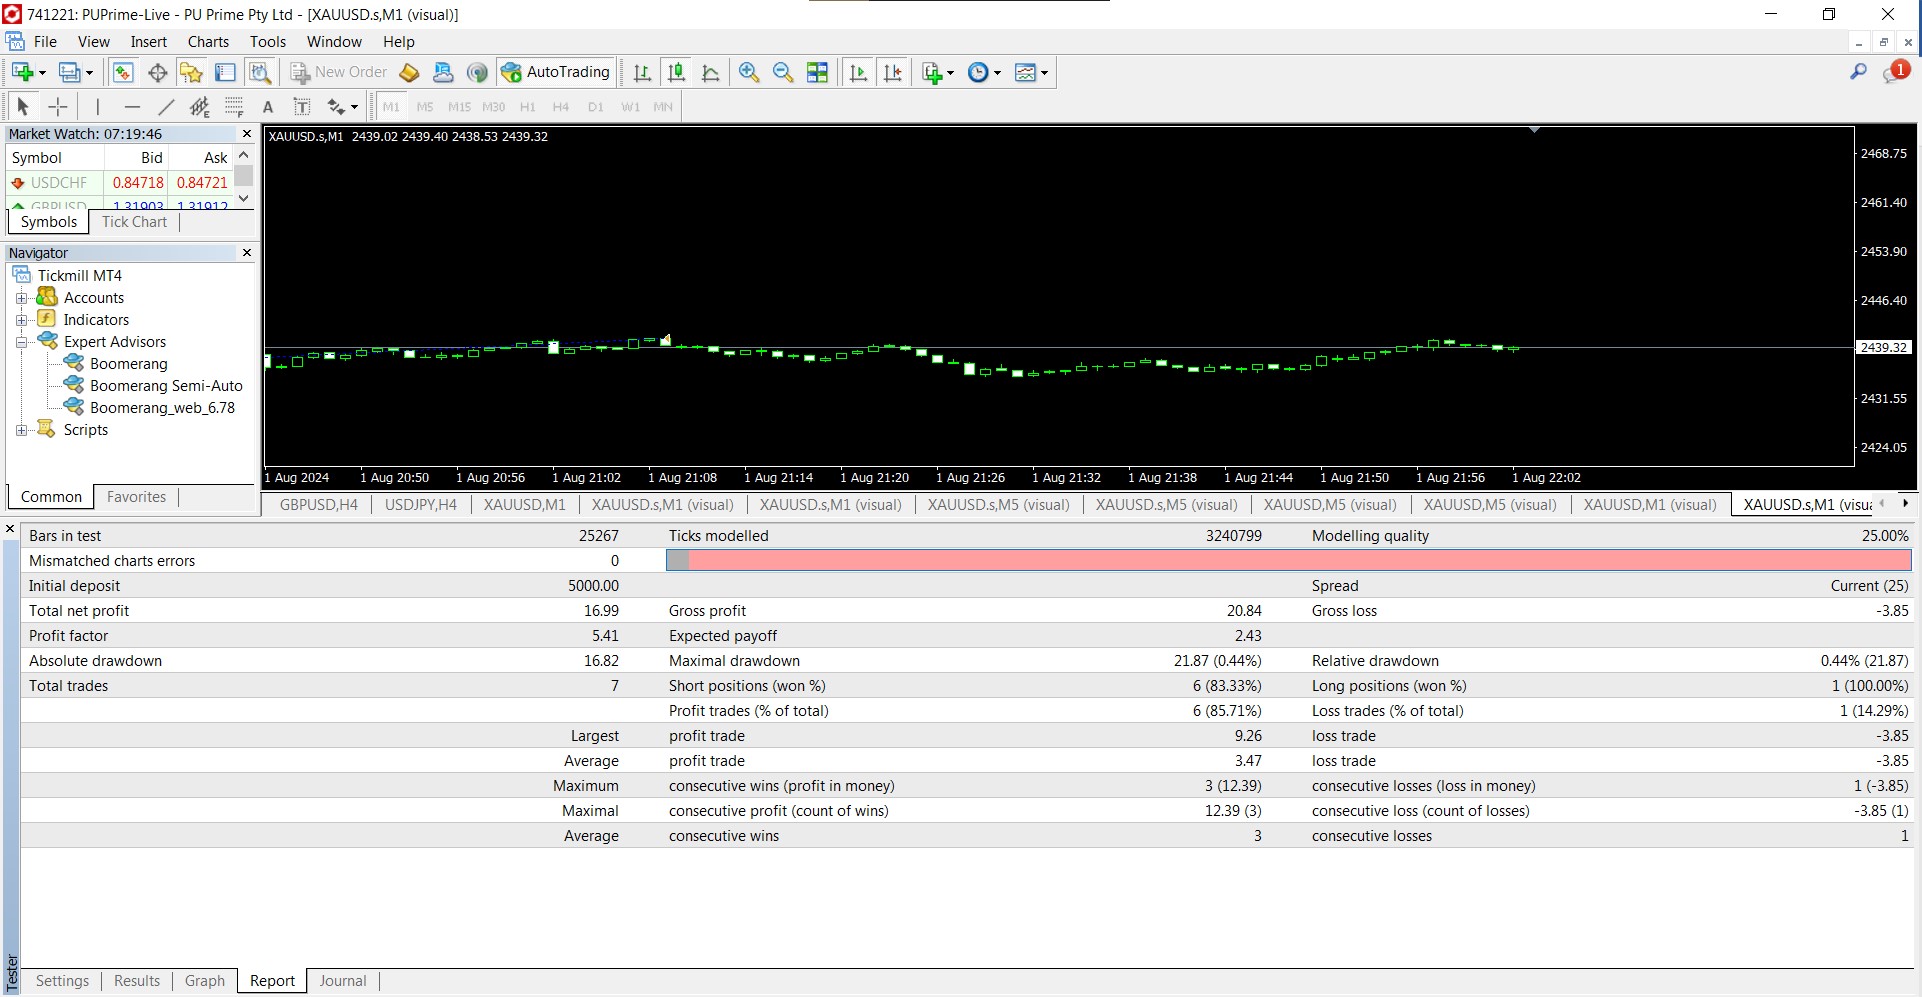Select the Cursor arrow tool

click(x=23, y=106)
